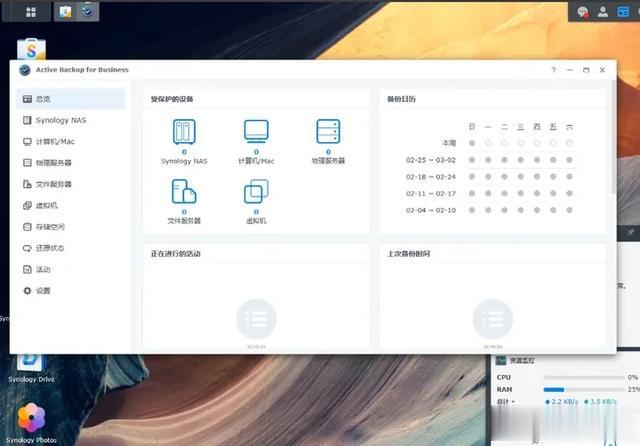Click the 文件服务器 file server icon

184,191
